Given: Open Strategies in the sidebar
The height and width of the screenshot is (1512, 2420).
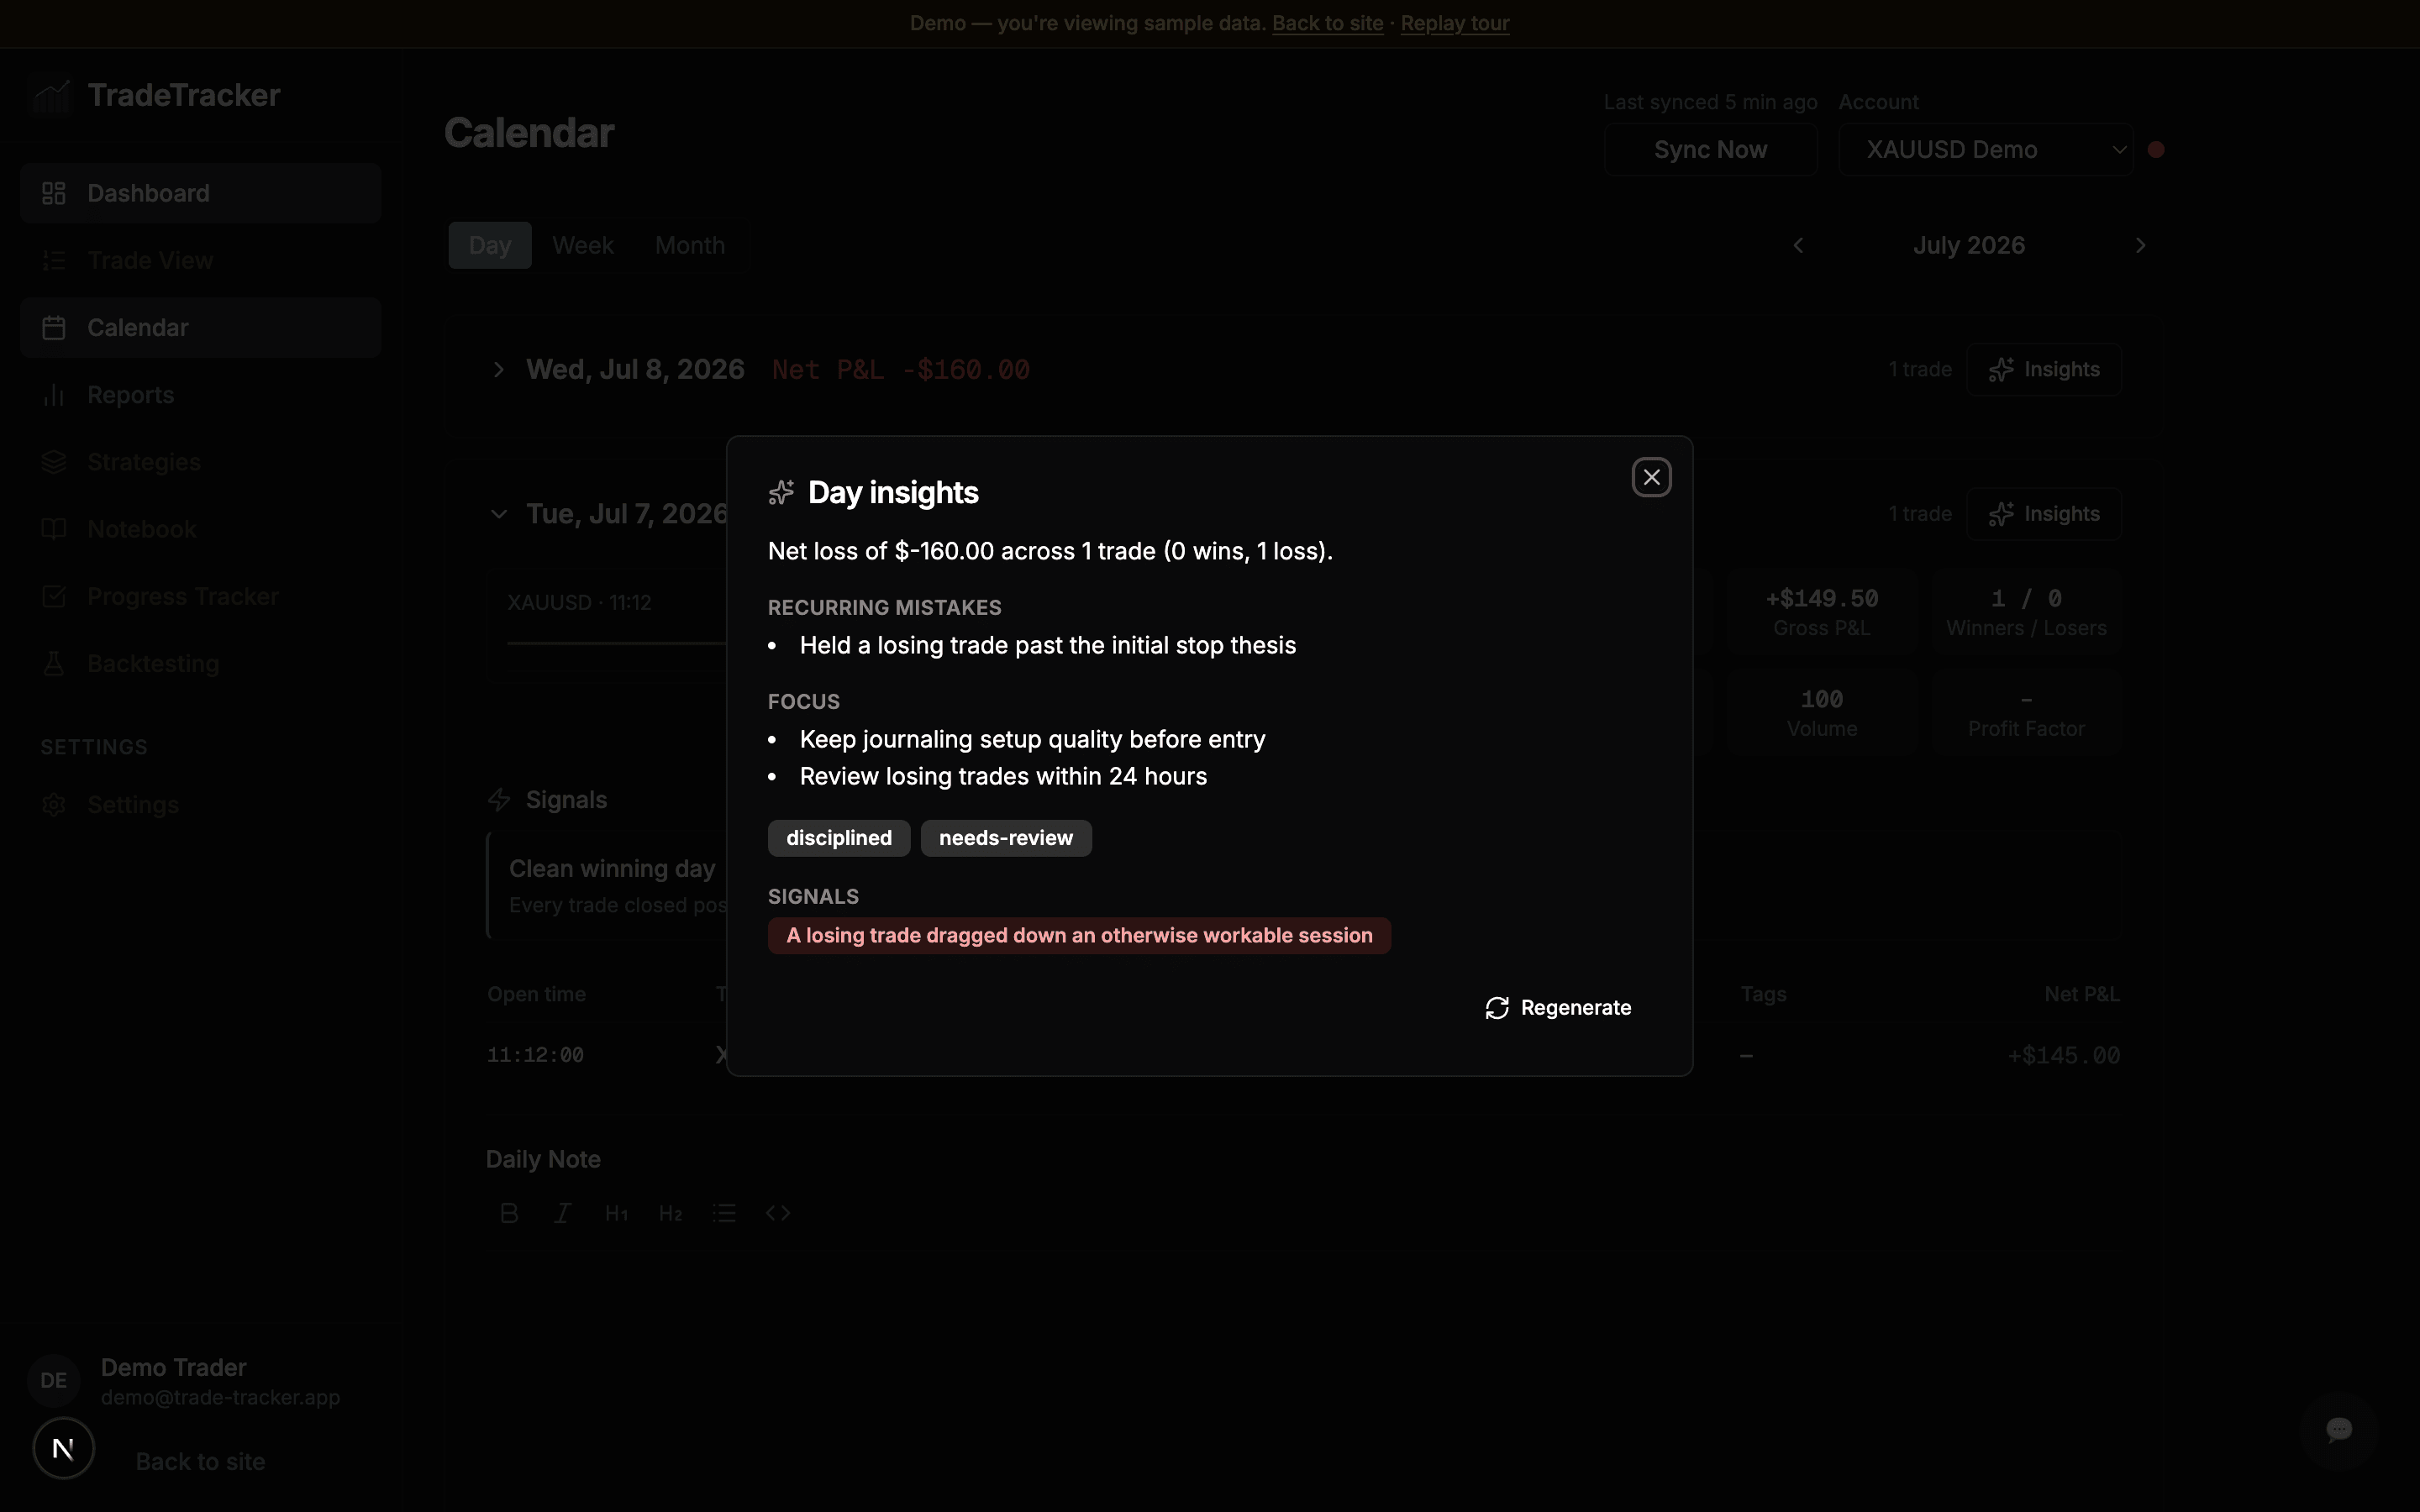Looking at the screenshot, I should [x=201, y=462].
